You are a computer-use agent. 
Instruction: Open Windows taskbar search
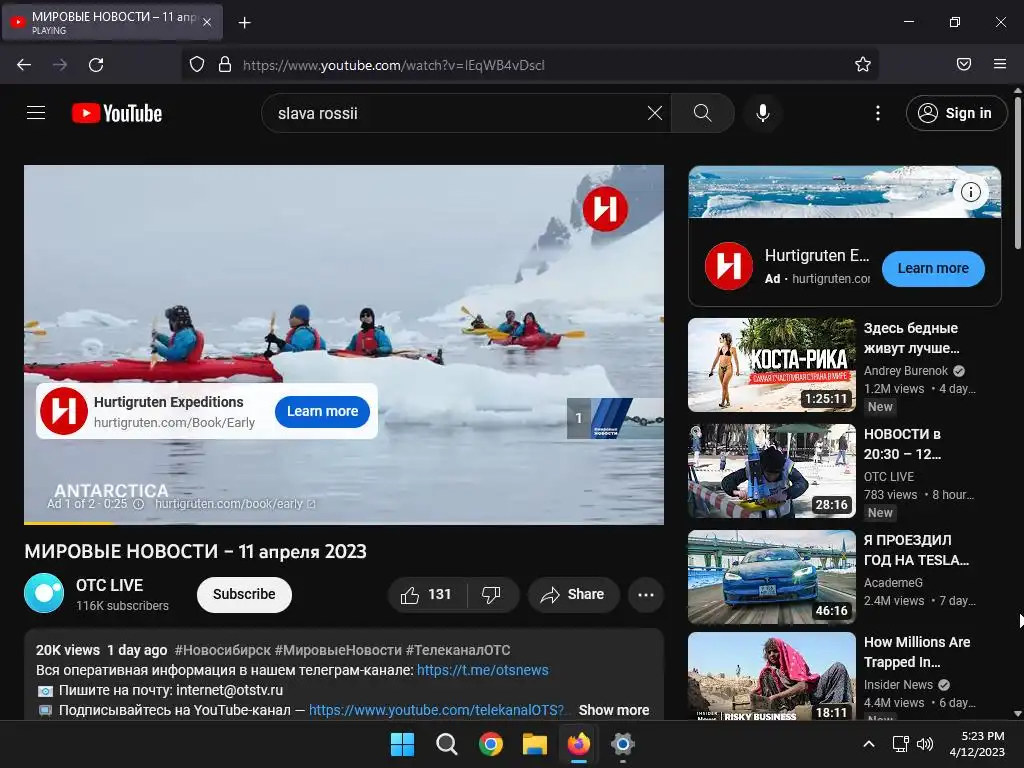(x=447, y=744)
